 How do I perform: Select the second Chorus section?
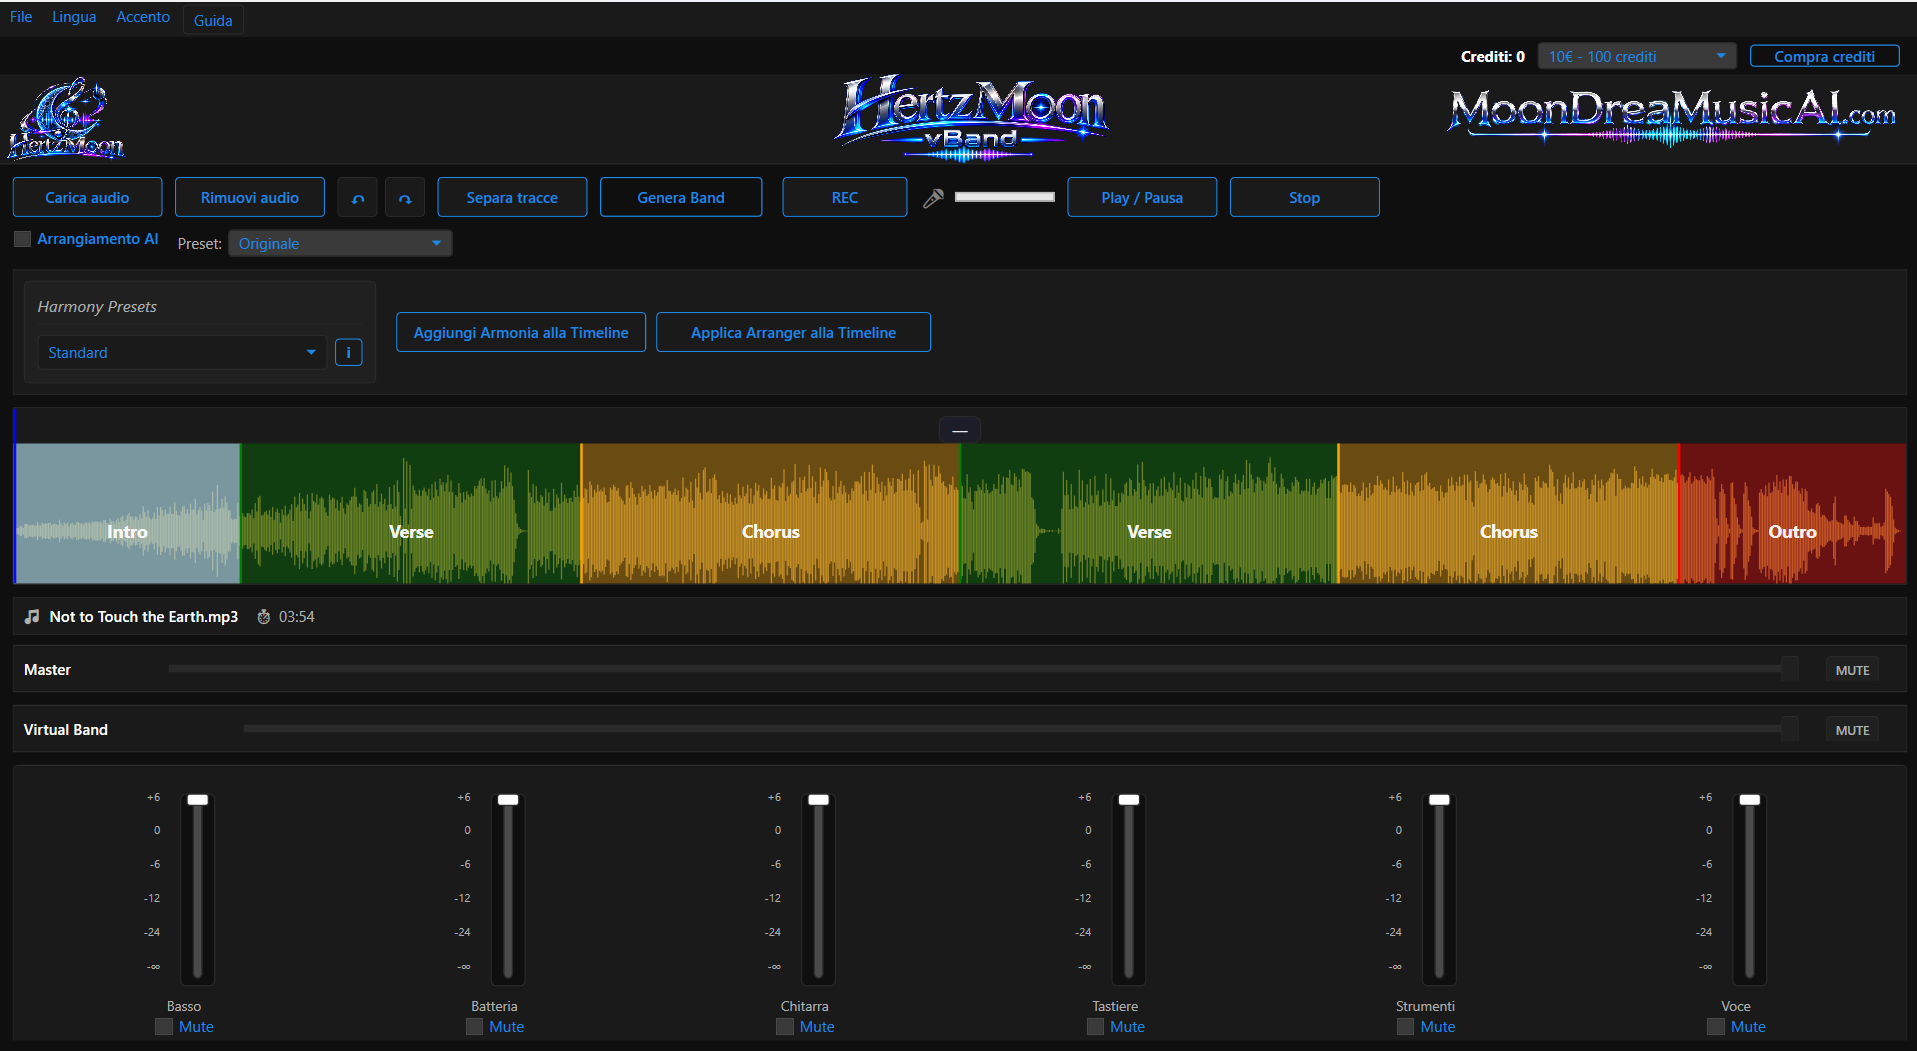(x=1508, y=514)
